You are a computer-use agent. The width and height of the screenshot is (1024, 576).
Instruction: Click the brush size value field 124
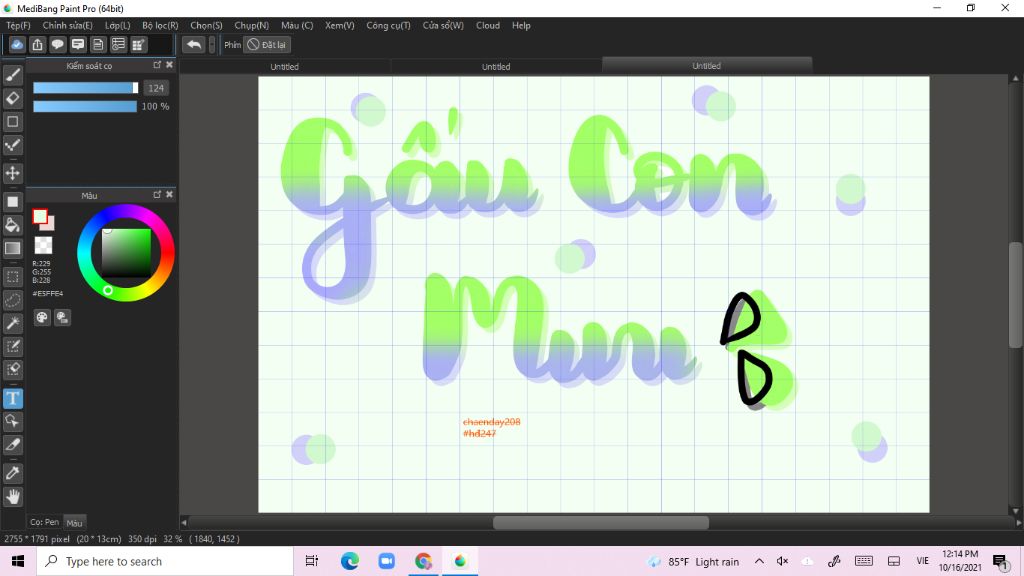coord(155,88)
